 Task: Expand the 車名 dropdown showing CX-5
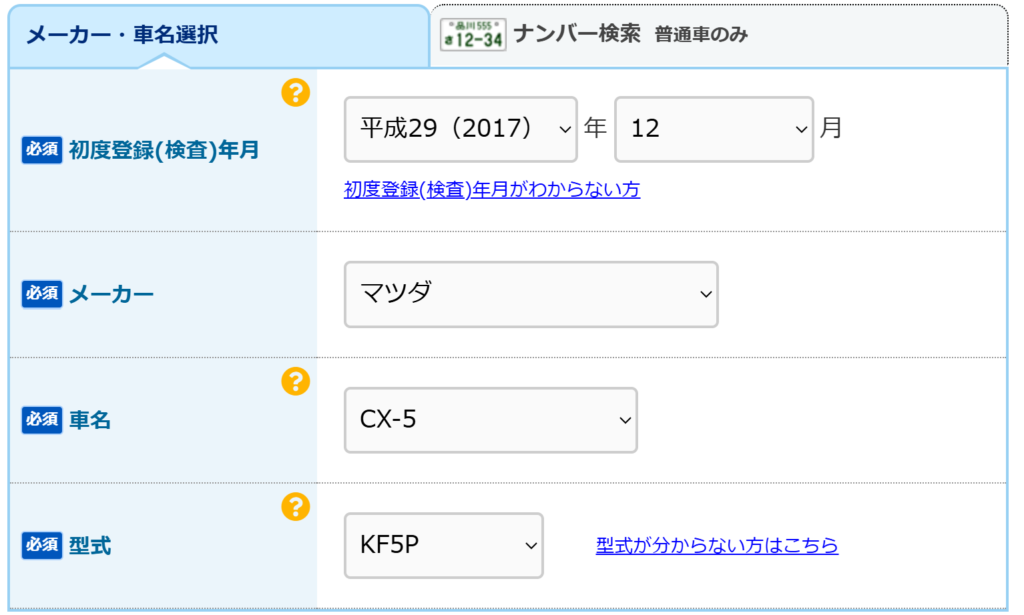tap(490, 420)
